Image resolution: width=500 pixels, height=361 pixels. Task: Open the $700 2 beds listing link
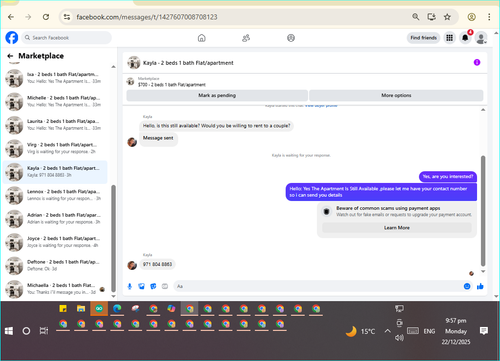pos(172,85)
